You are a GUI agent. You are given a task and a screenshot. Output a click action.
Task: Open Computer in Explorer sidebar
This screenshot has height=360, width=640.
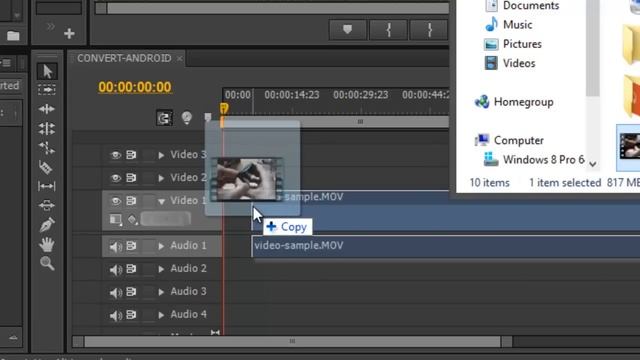pyautogui.click(x=518, y=140)
